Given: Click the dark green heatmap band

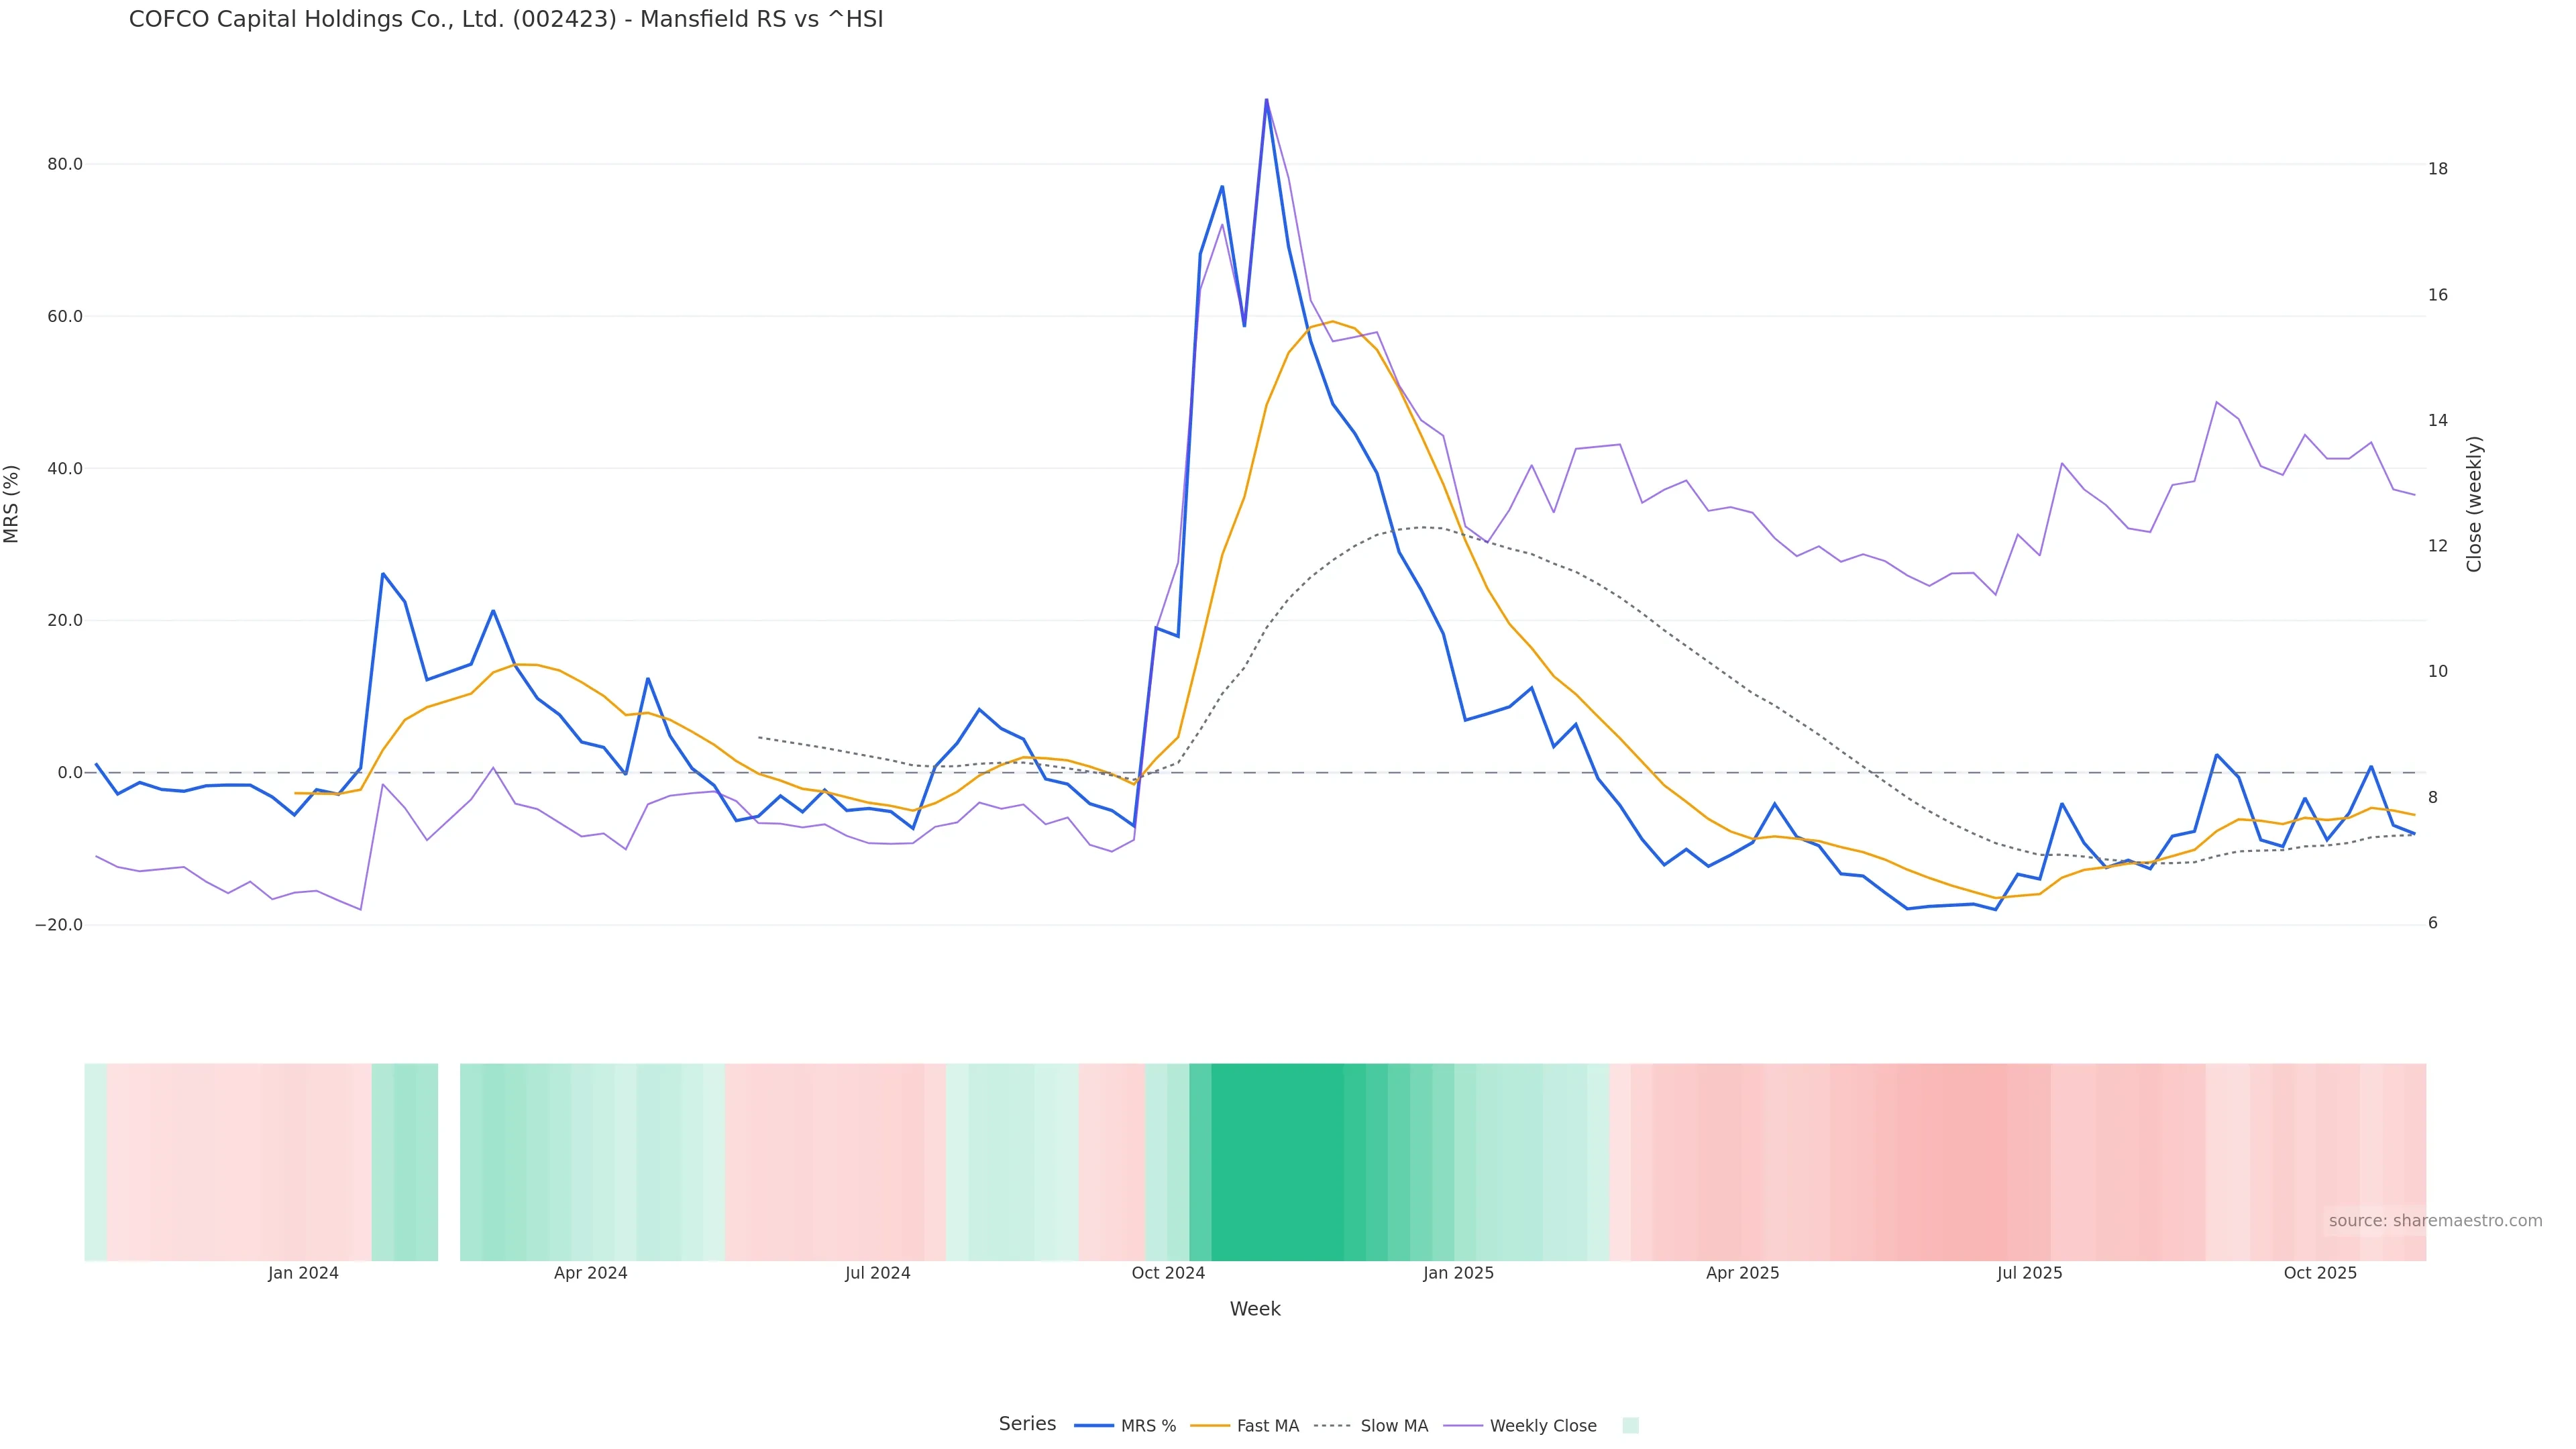Looking at the screenshot, I should tap(1277, 1162).
